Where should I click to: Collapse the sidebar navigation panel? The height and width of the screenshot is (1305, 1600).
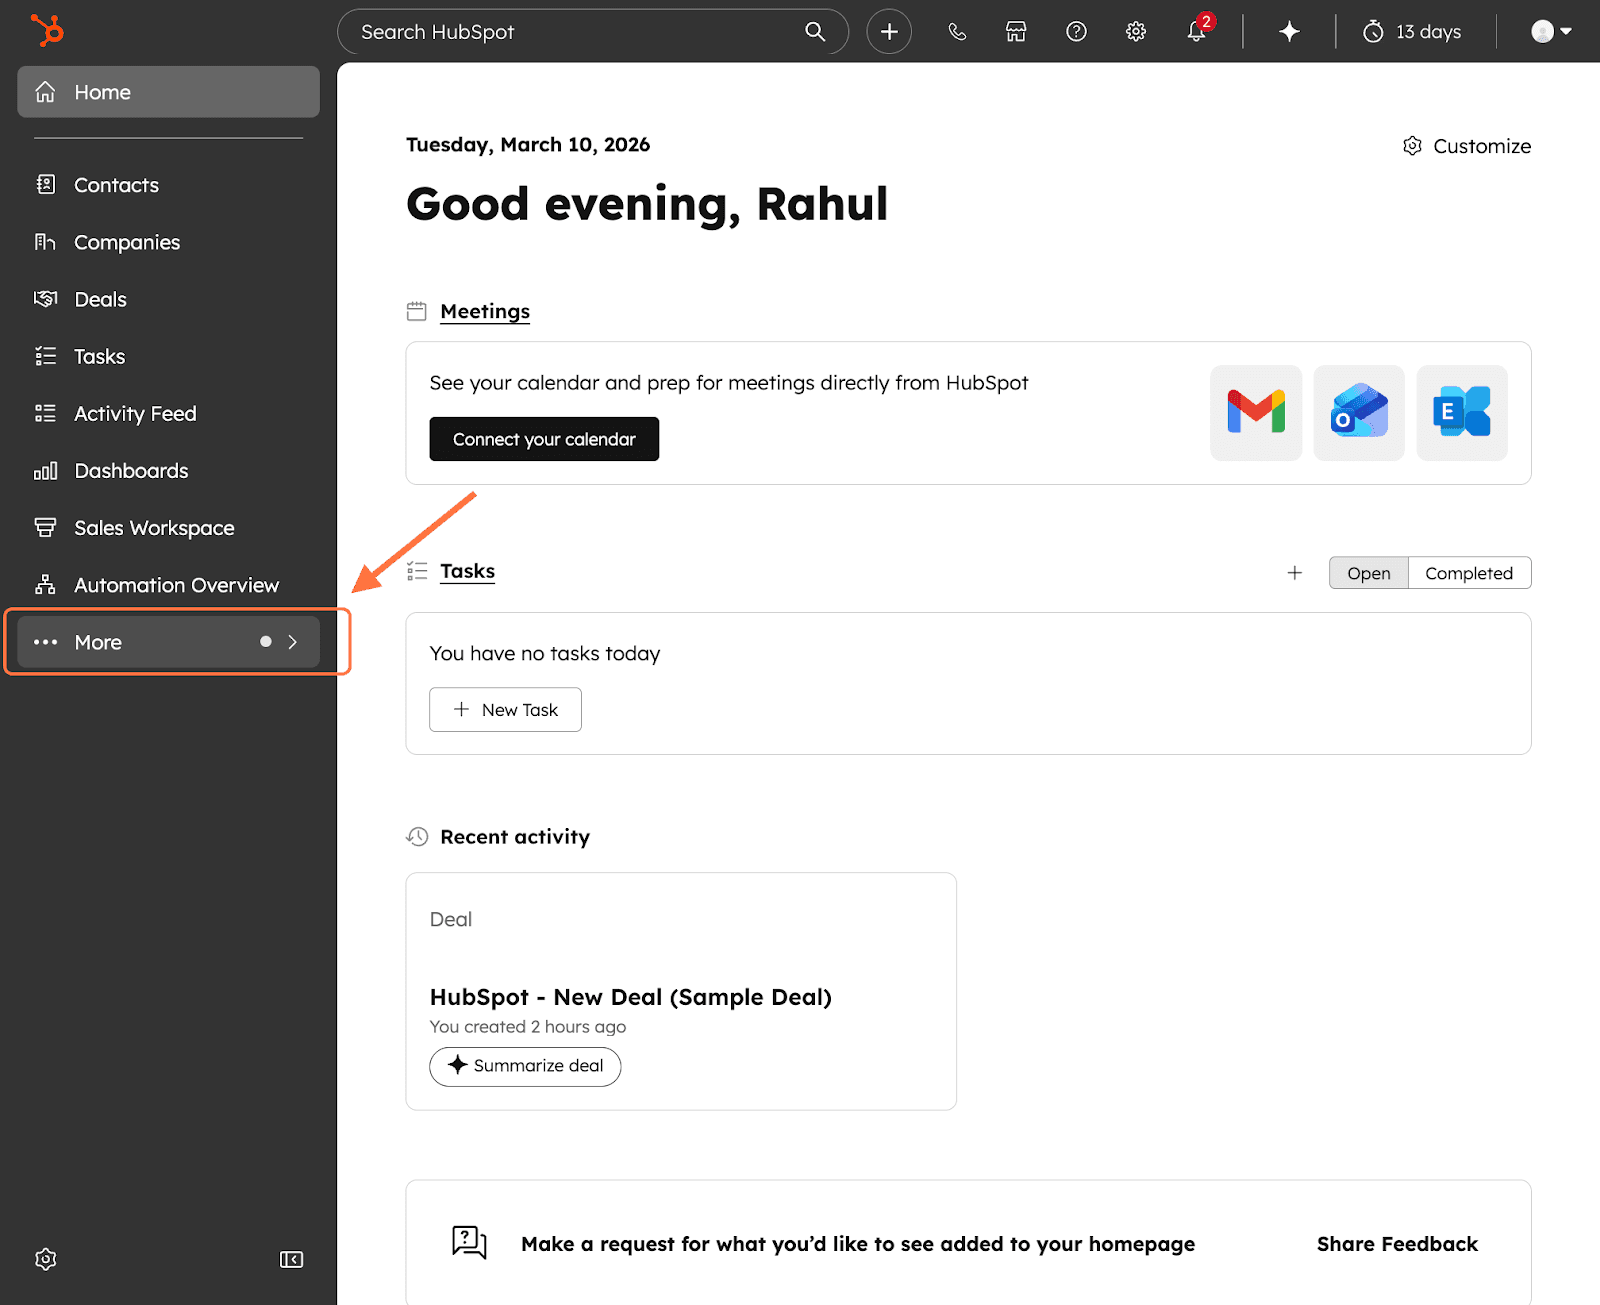coord(291,1259)
